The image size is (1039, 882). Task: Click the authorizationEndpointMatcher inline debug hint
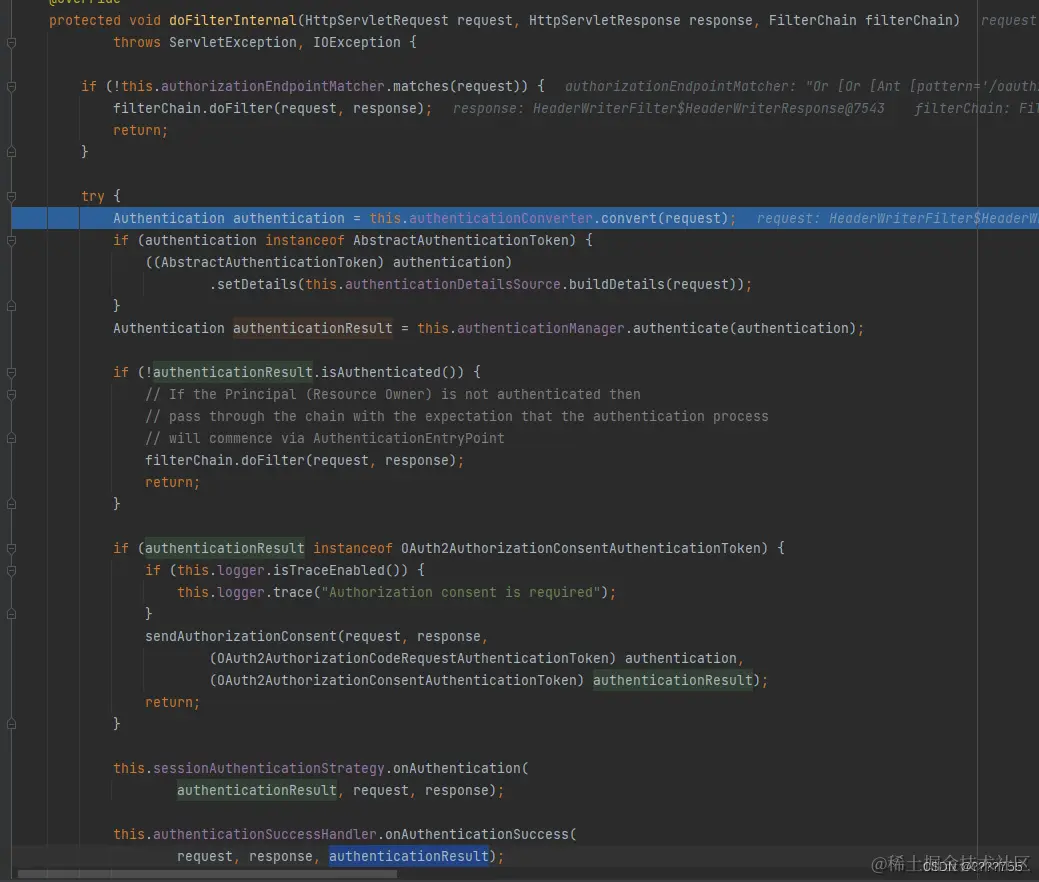click(x=801, y=86)
